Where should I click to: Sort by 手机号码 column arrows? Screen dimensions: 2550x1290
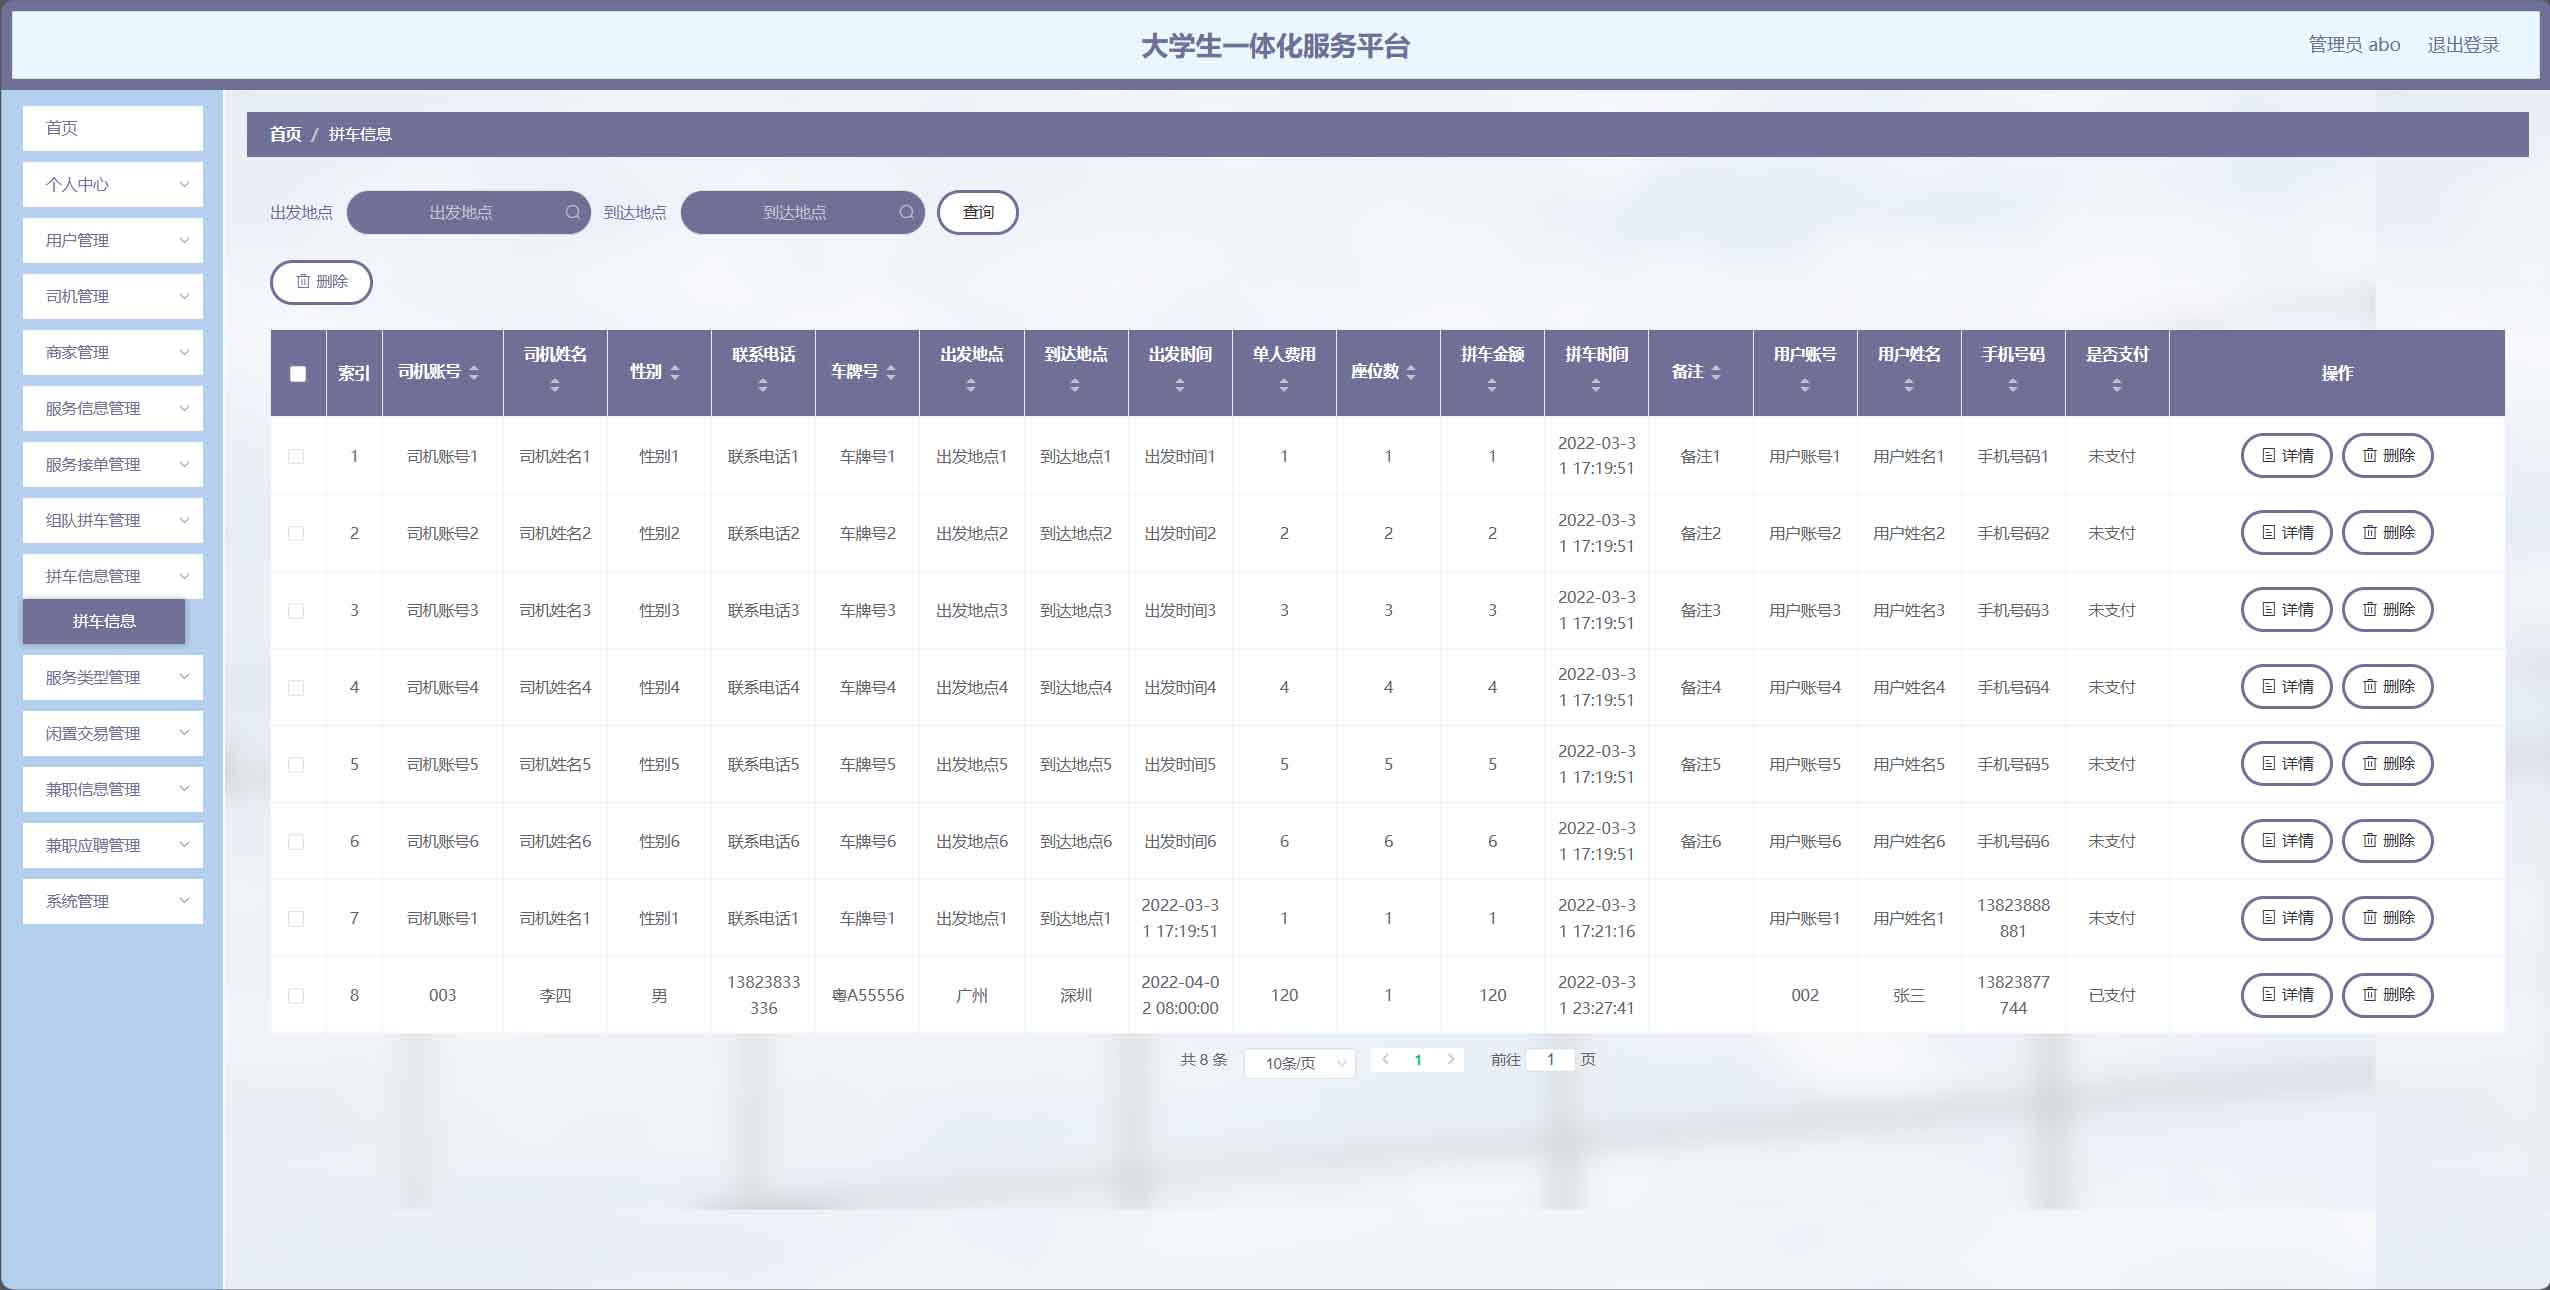point(2013,385)
